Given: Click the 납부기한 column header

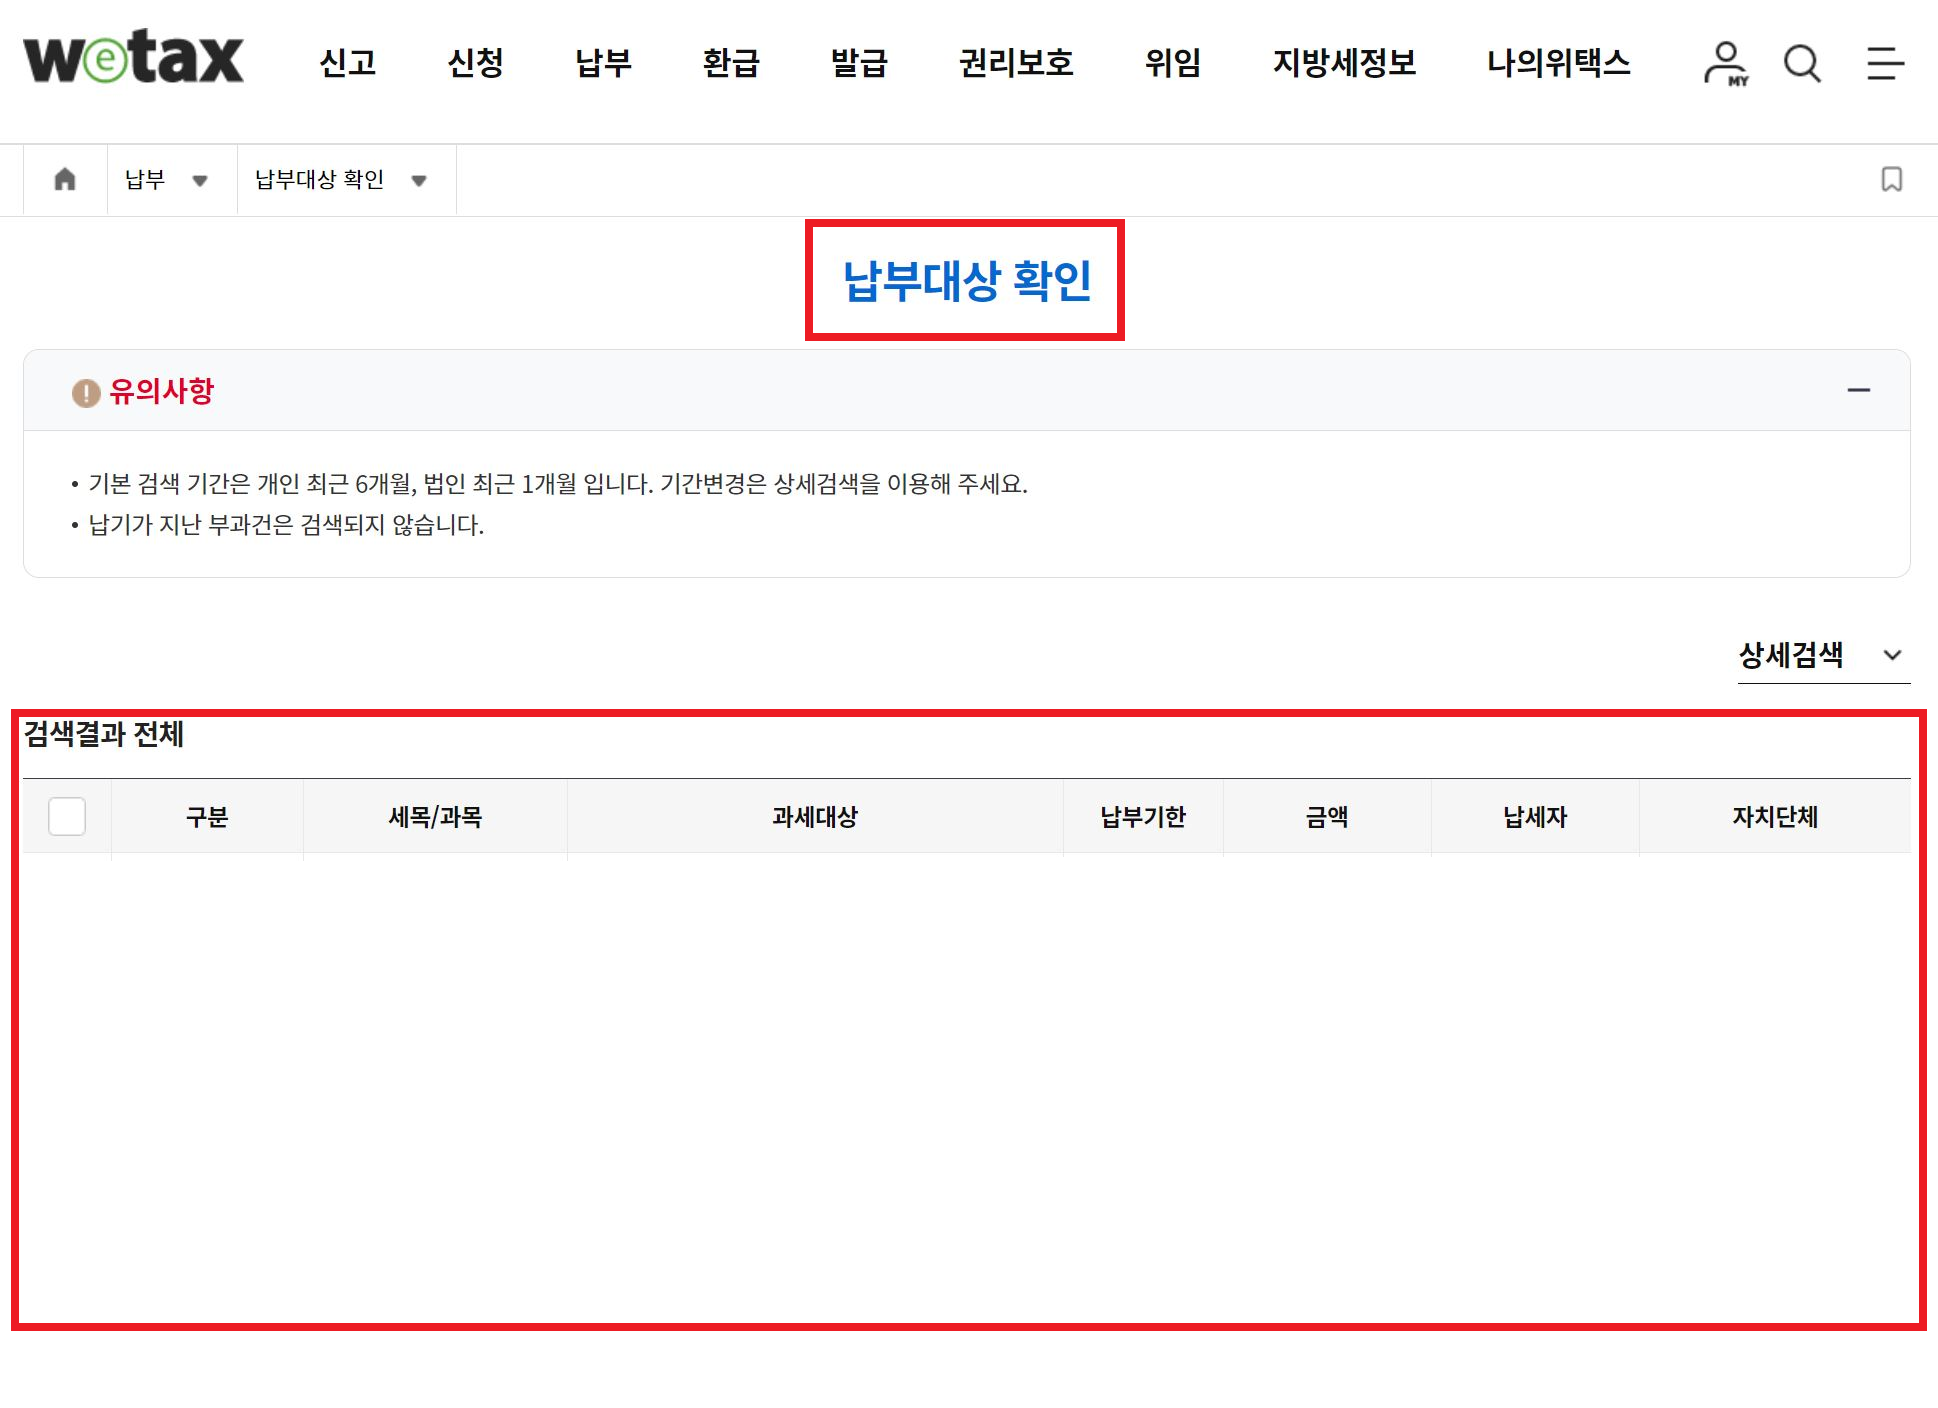Looking at the screenshot, I should pos(1142,817).
